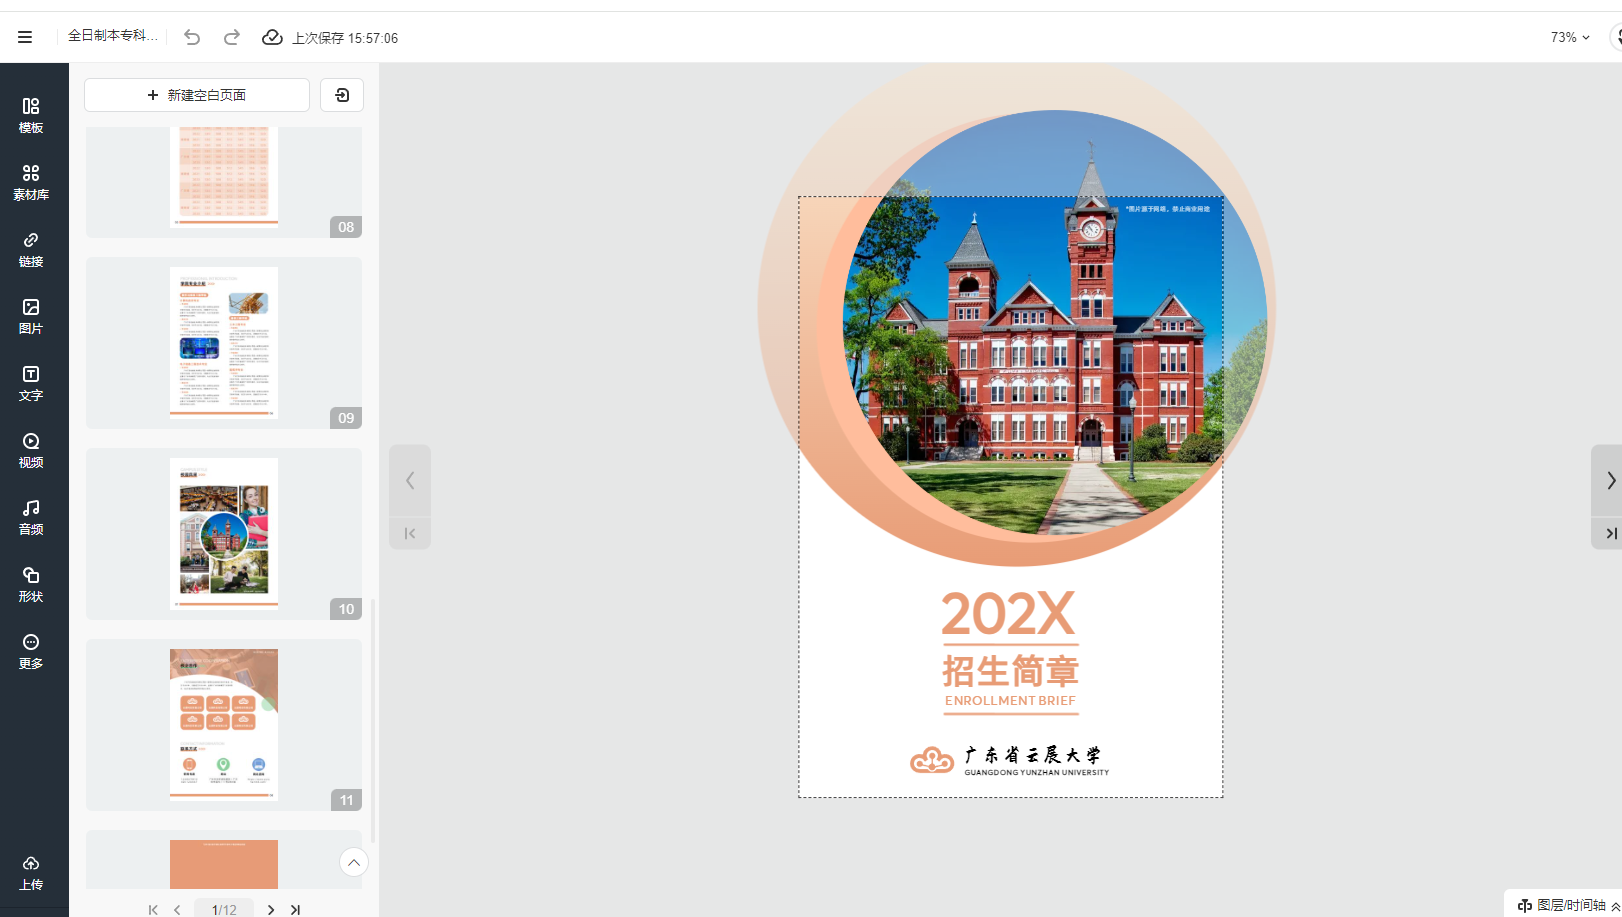Go to previous page on canvas

(410, 480)
